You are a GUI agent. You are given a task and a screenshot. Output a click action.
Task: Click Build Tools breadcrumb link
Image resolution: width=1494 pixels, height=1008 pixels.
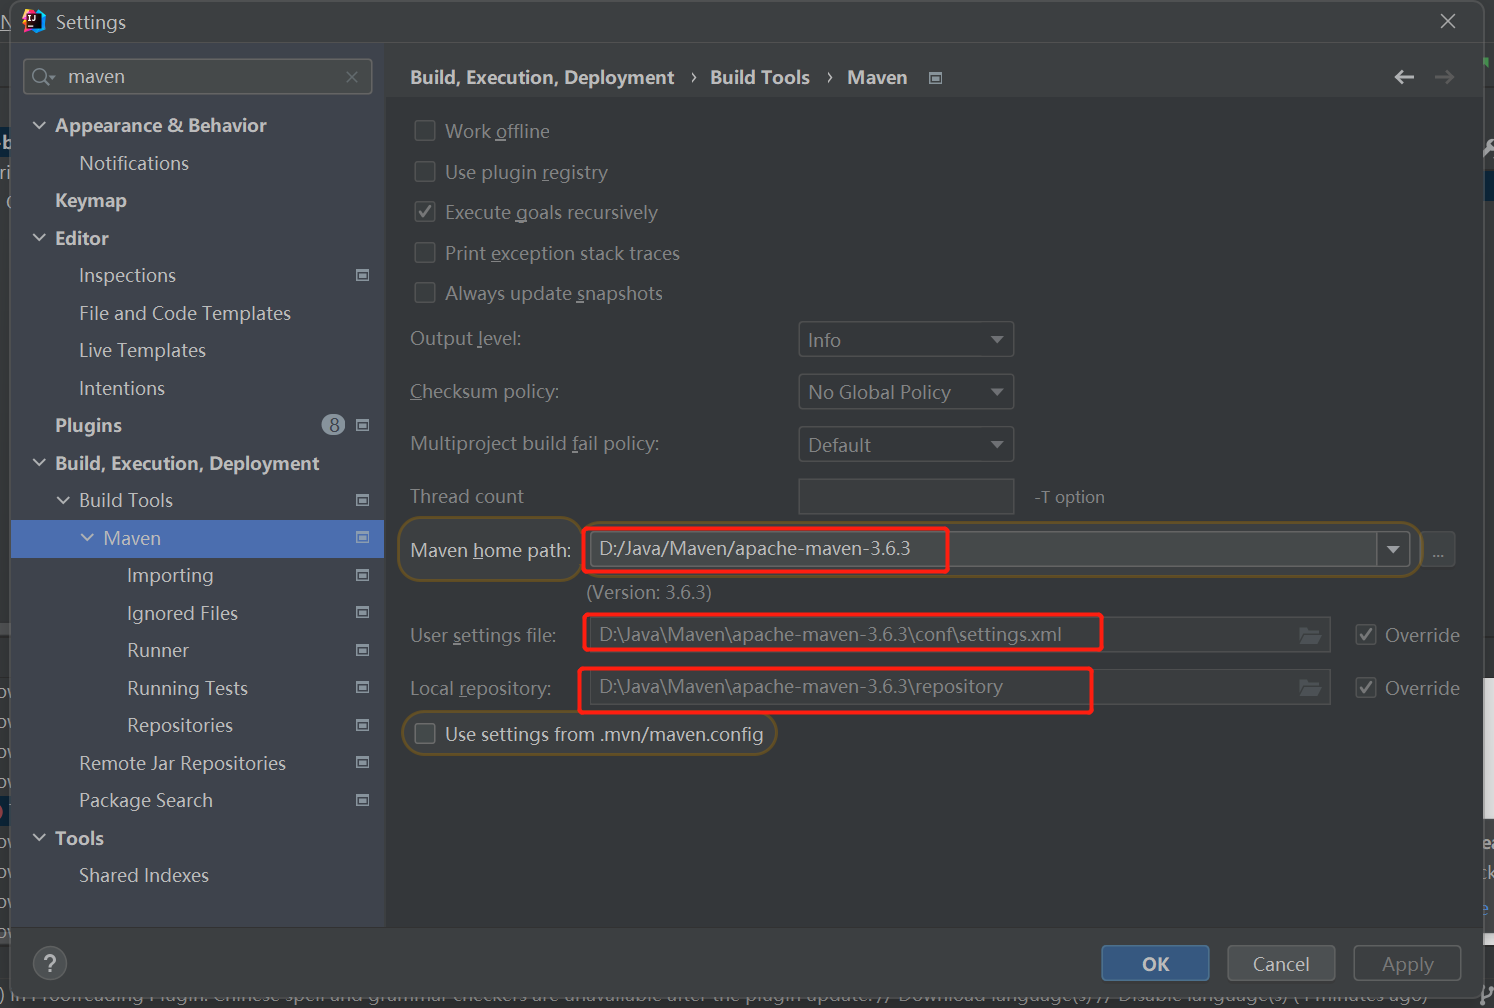[760, 77]
